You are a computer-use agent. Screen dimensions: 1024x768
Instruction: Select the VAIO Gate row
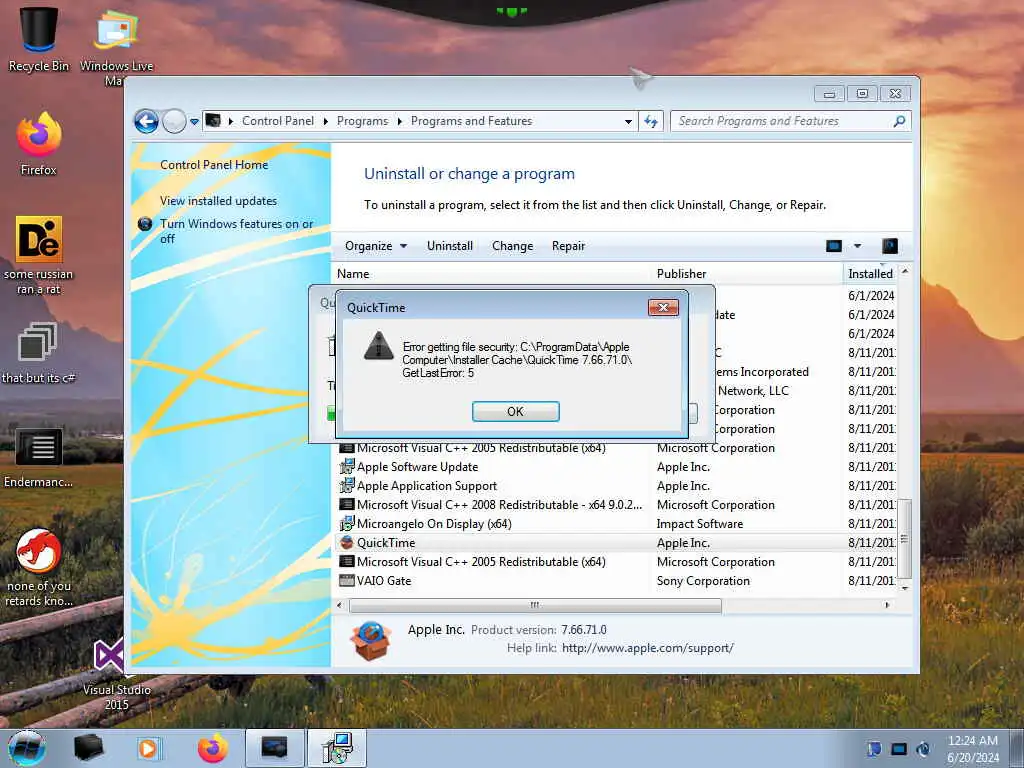[x=615, y=581]
